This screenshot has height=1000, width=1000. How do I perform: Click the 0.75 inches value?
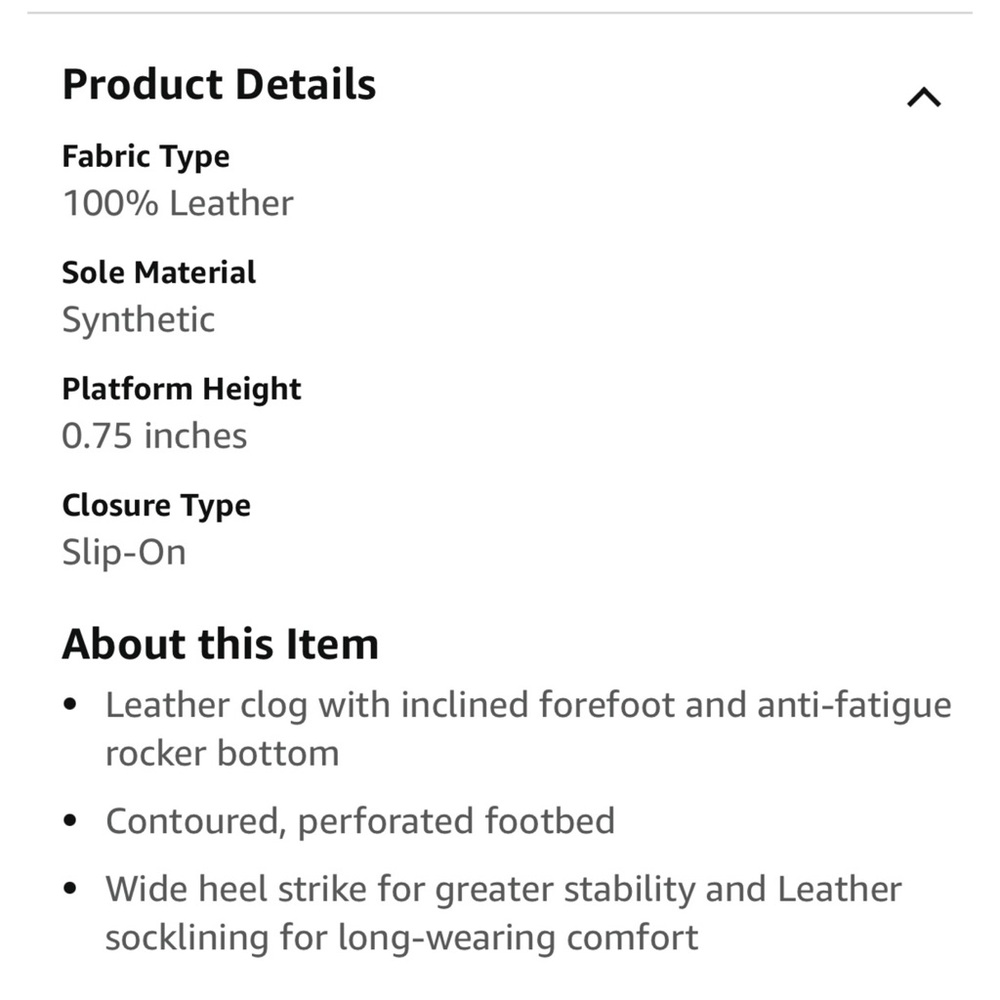pos(154,436)
